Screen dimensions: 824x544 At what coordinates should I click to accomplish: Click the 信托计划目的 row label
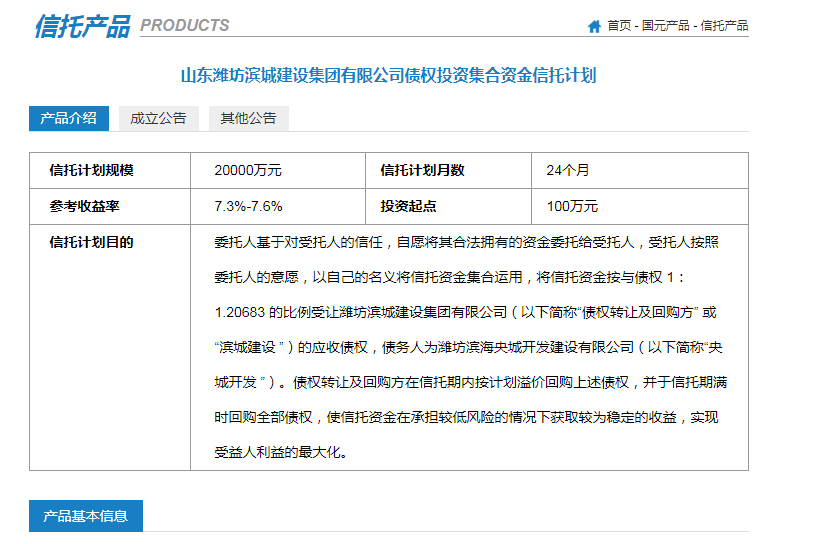tap(91, 242)
